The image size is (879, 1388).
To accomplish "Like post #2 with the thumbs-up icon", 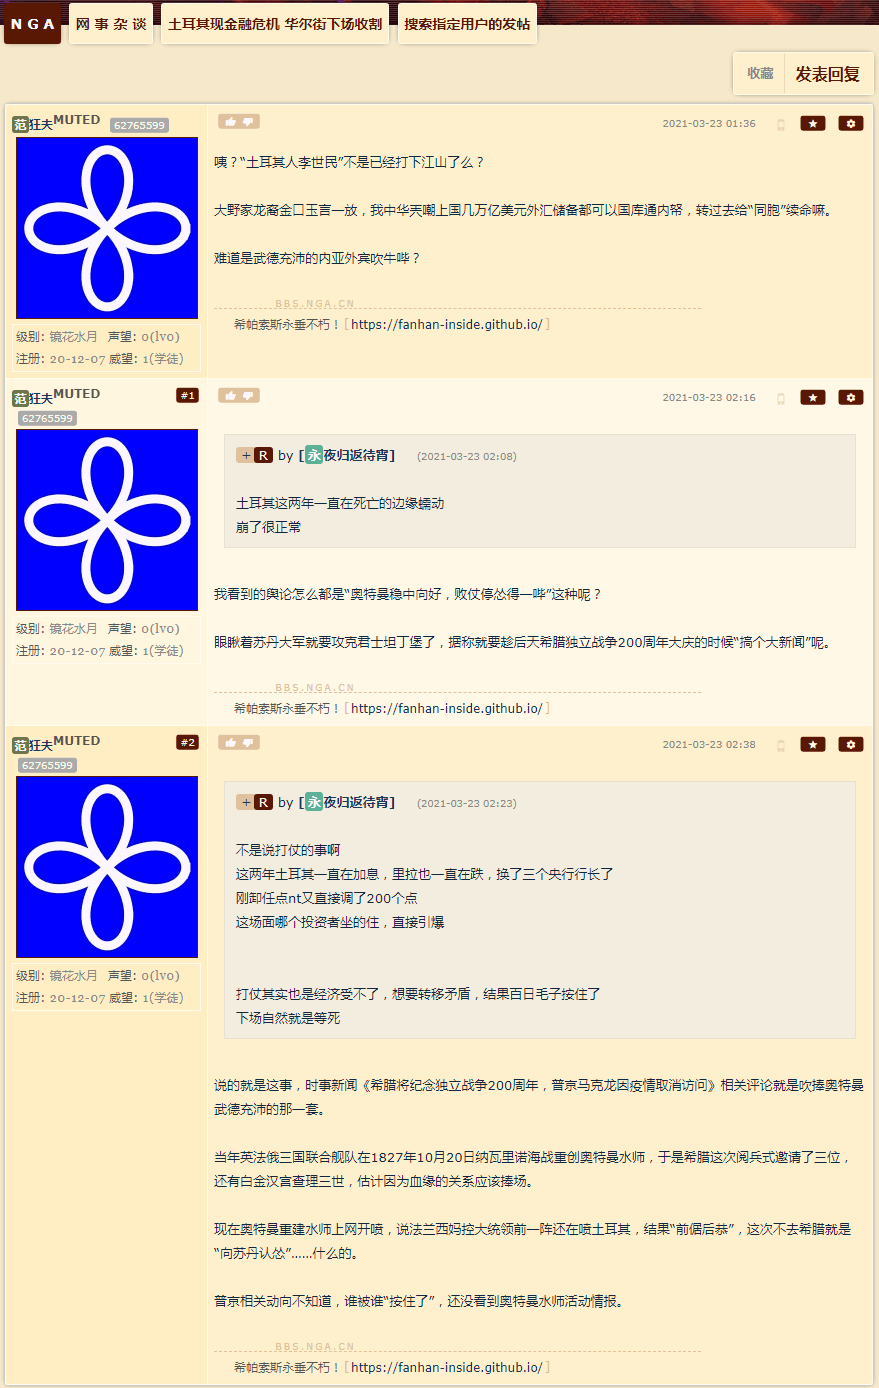I will pyautogui.click(x=230, y=743).
